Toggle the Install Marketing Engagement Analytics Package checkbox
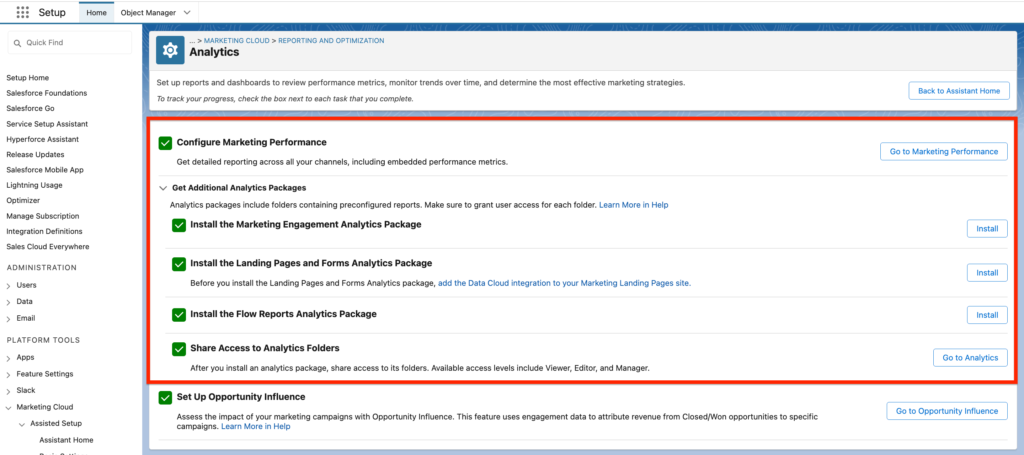1024x455 pixels. click(179, 225)
